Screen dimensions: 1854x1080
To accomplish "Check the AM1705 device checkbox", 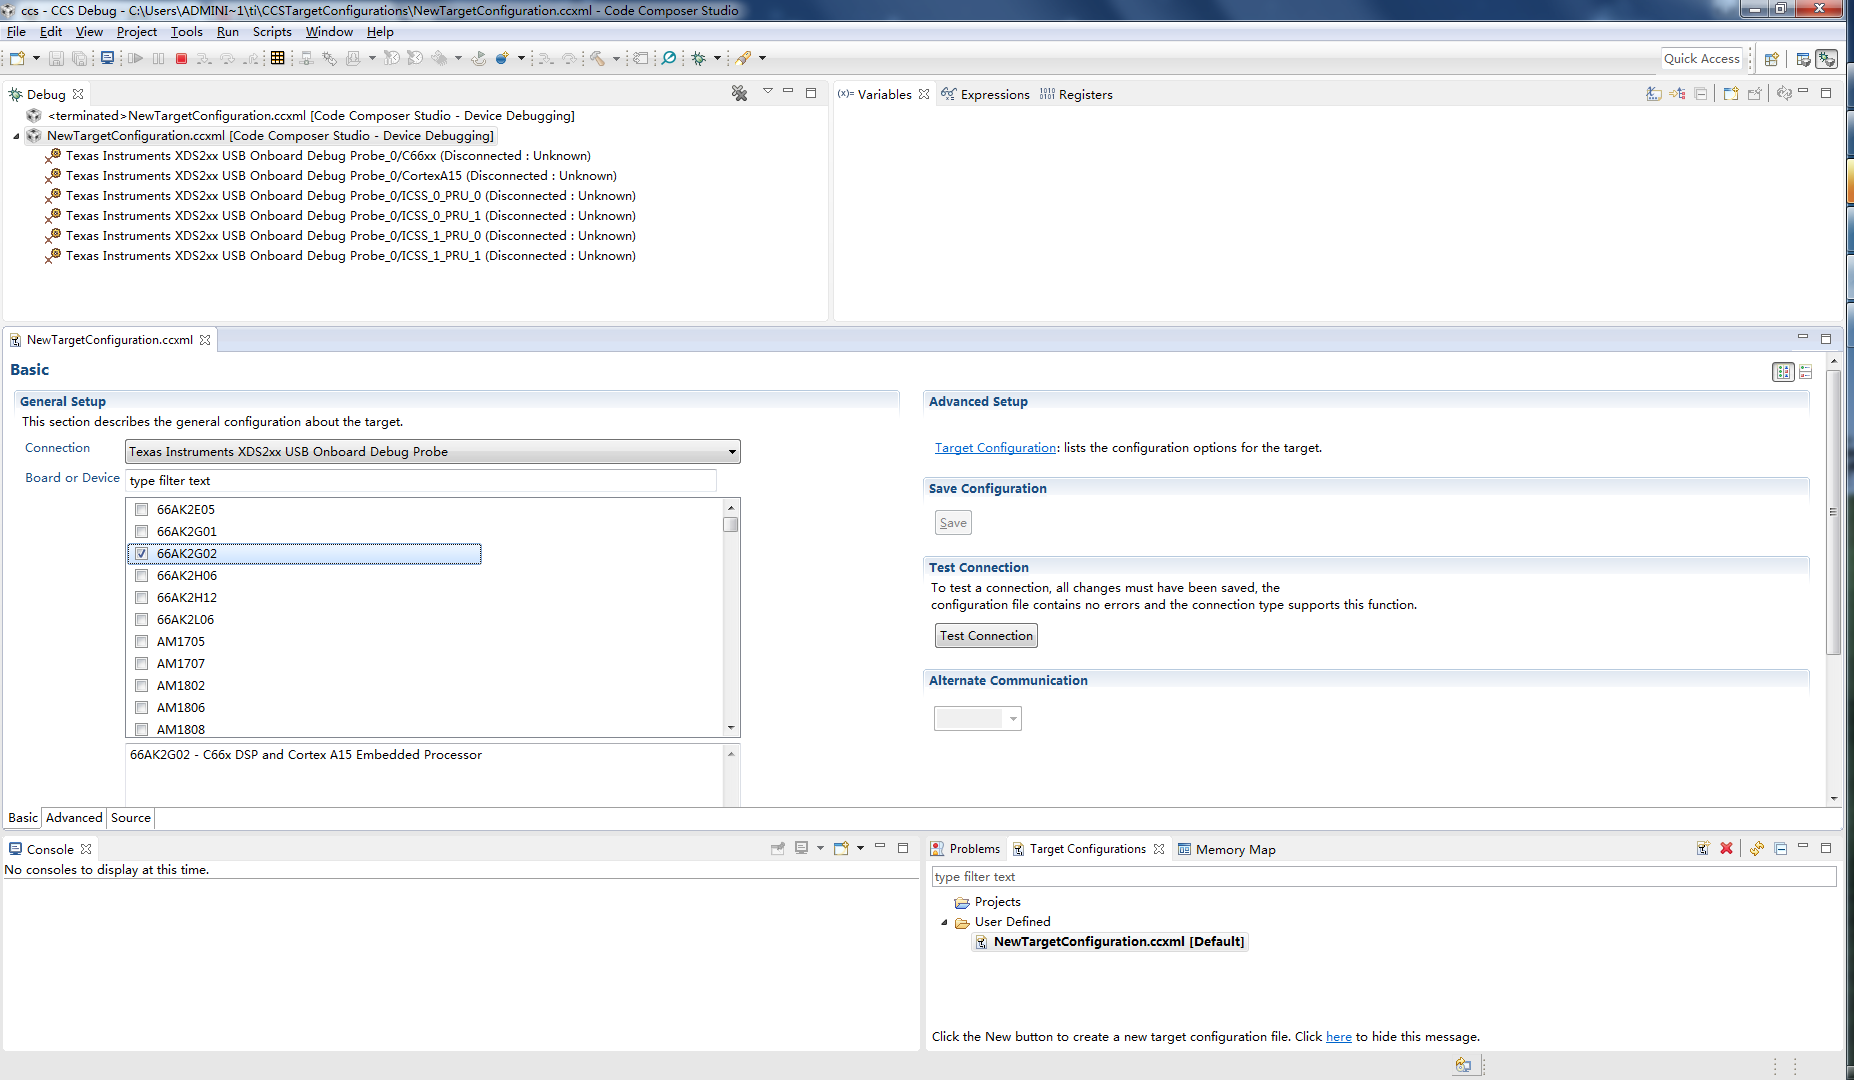I will pyautogui.click(x=142, y=642).
